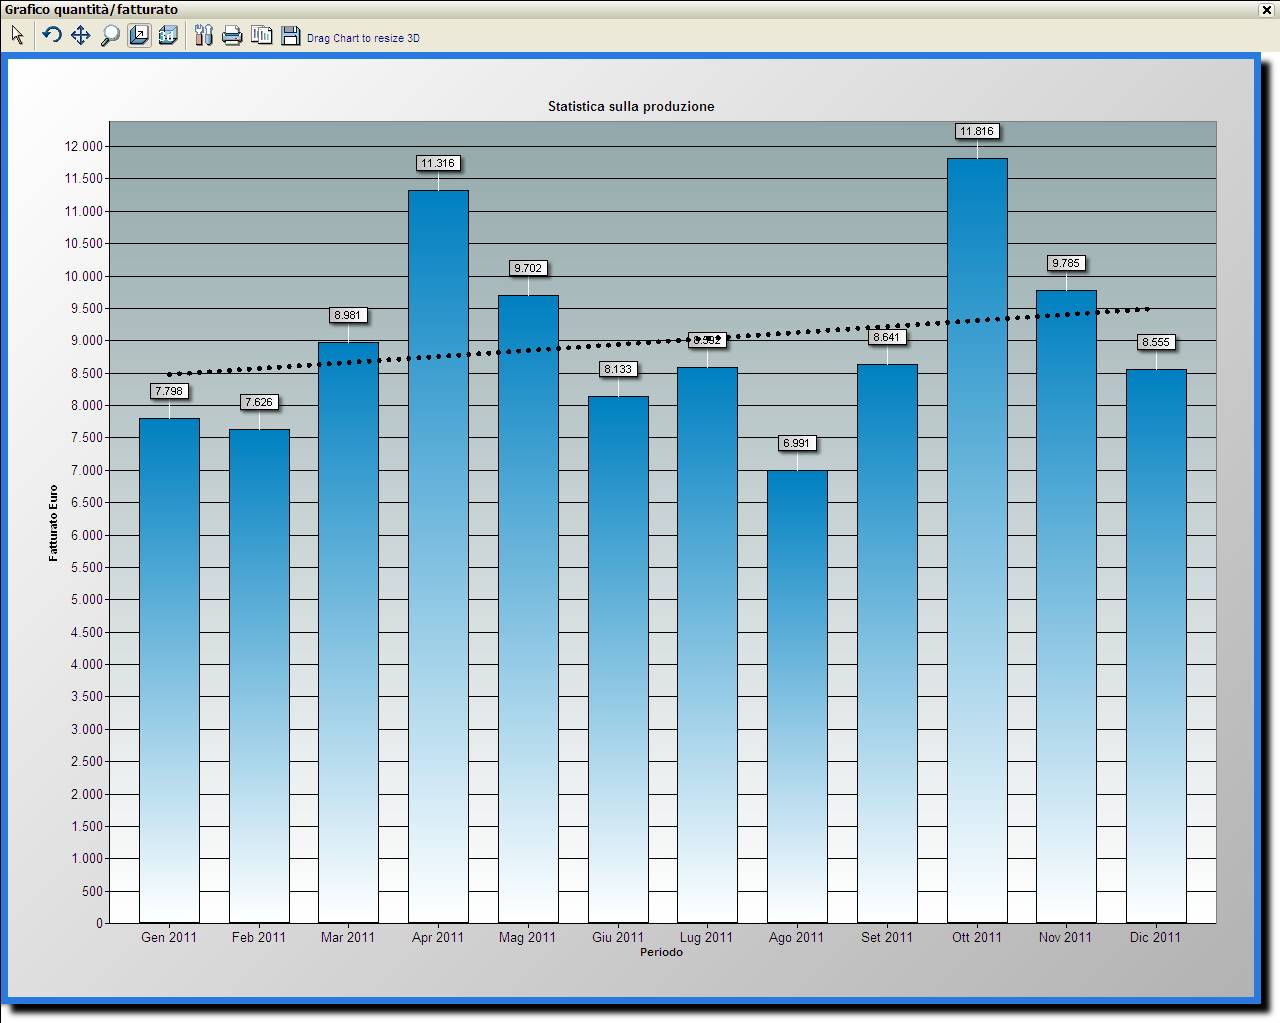Click the 12.000 axis value
Image resolution: width=1280 pixels, height=1023 pixels.
tap(84, 146)
